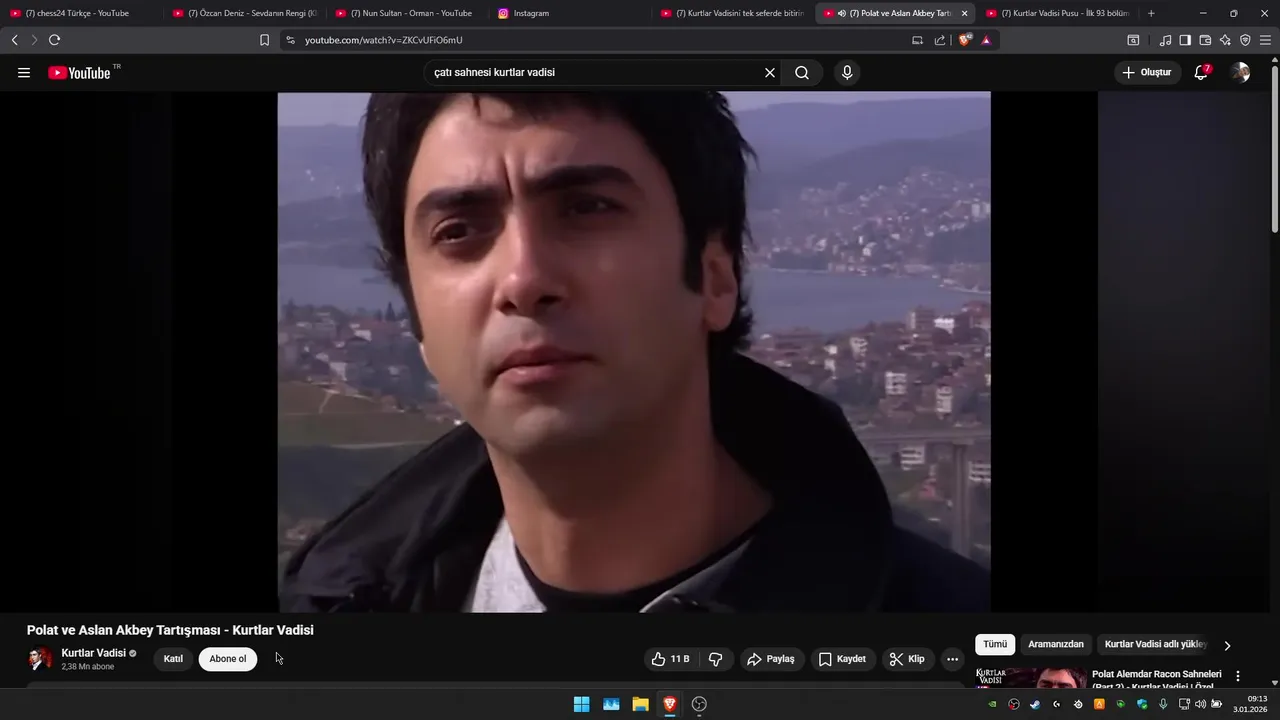This screenshot has width=1280, height=720.
Task: Start voice search with the microphone
Action: click(x=847, y=72)
